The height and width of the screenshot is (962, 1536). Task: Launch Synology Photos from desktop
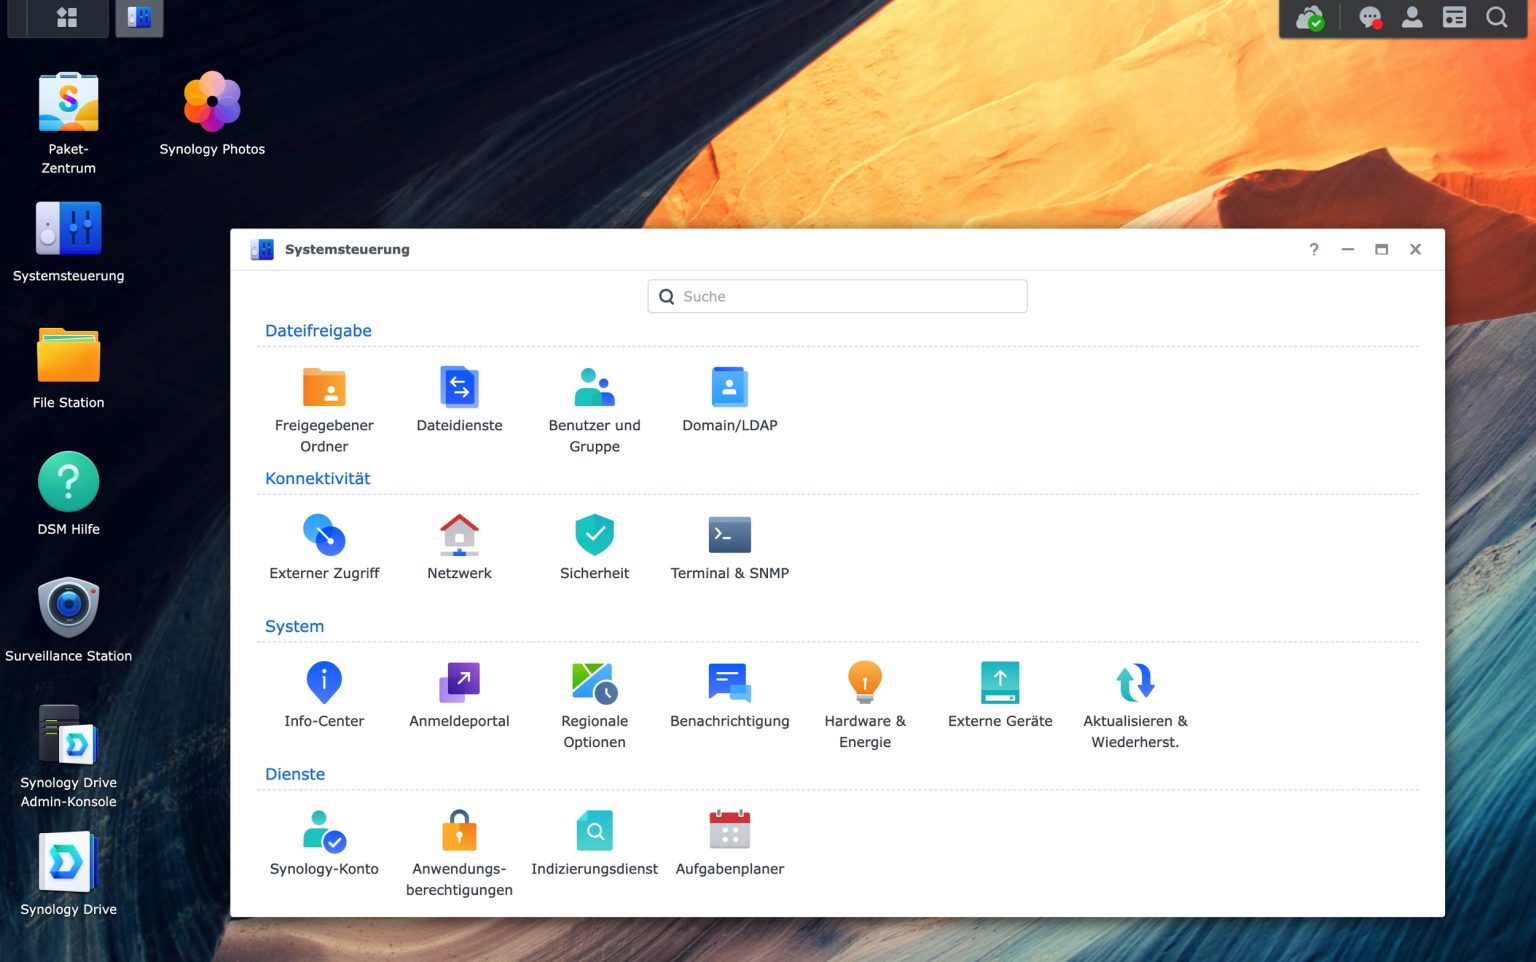[x=212, y=114]
